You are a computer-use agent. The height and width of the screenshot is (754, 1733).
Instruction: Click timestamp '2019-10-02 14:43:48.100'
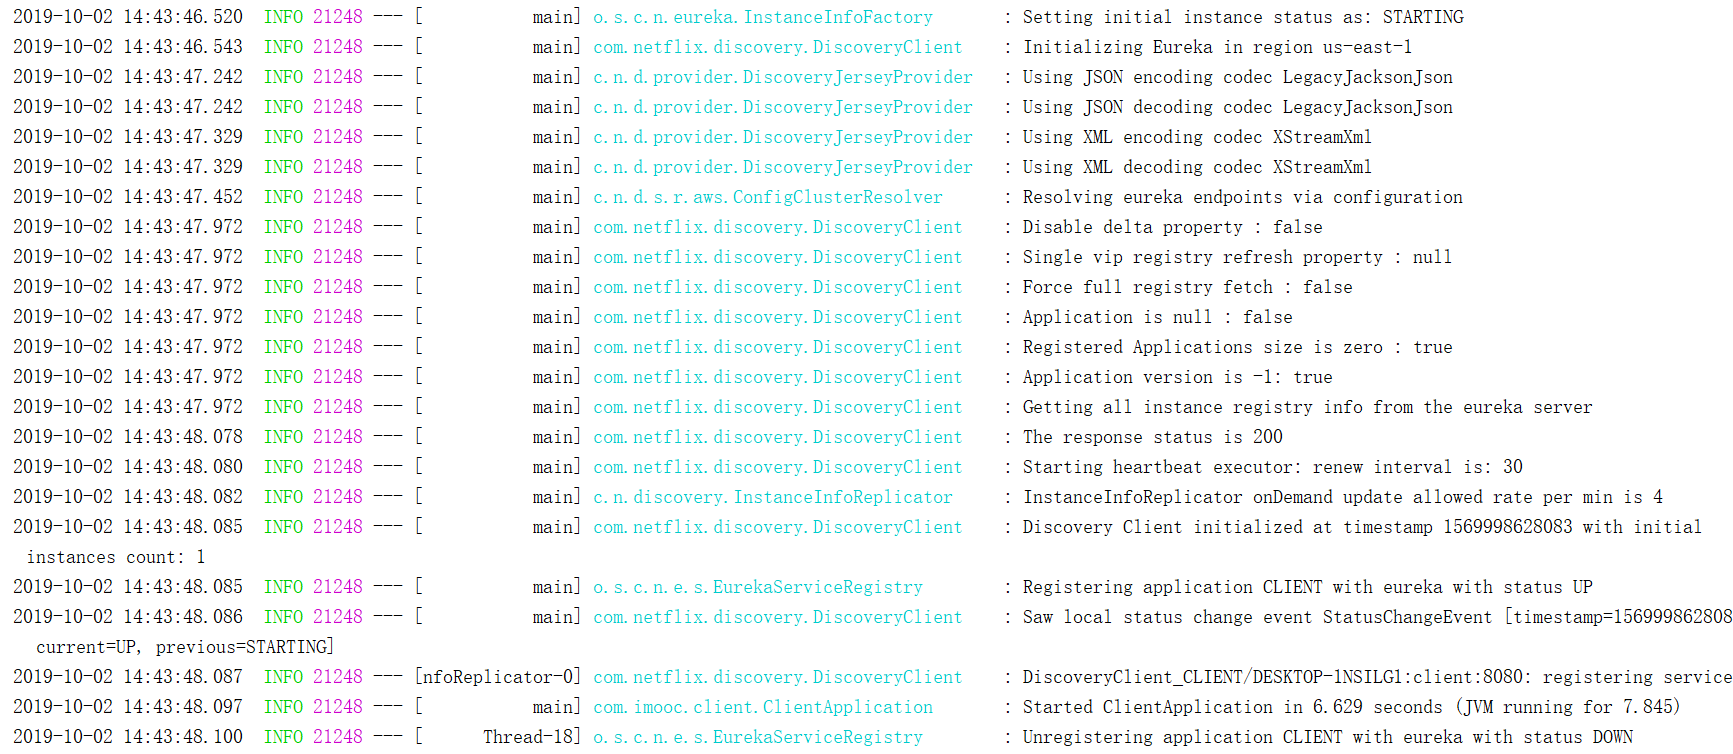tap(128, 737)
